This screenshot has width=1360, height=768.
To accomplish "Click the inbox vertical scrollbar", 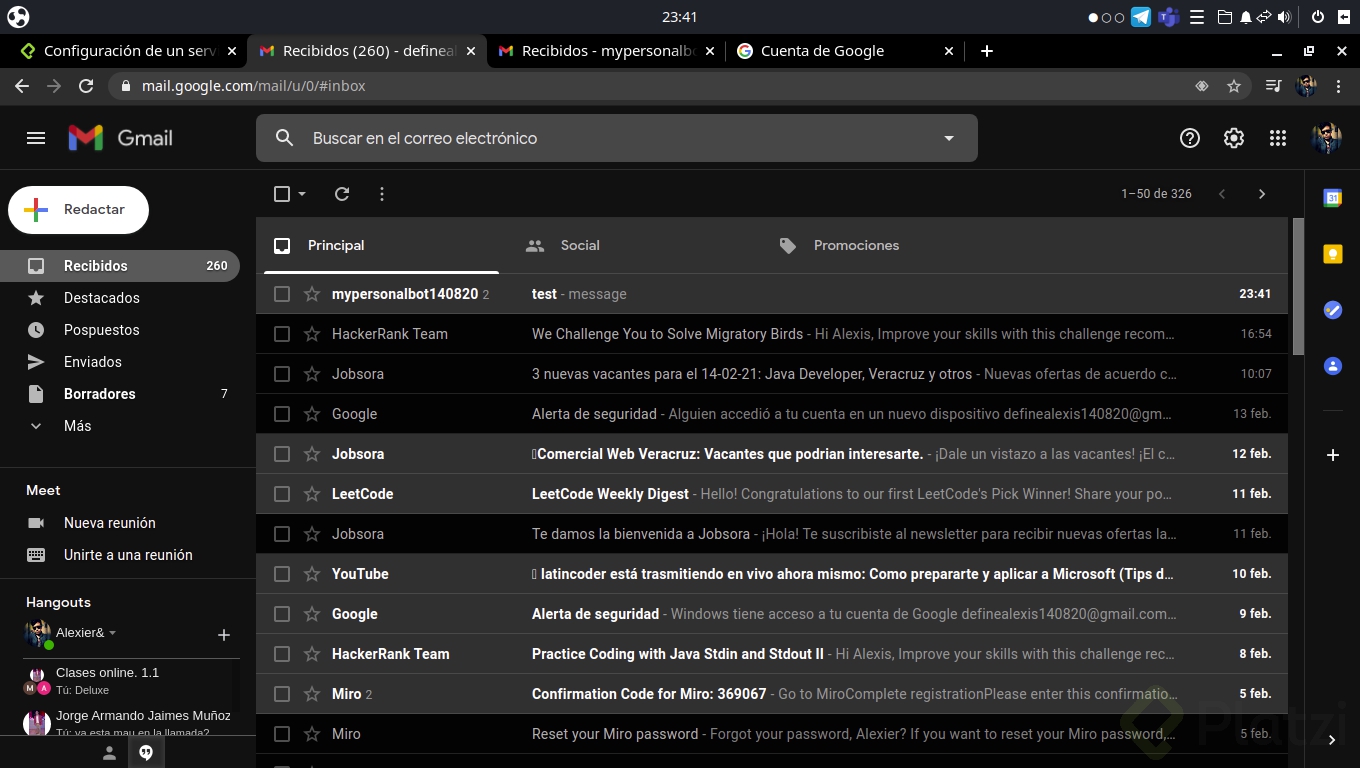I will click(1298, 286).
